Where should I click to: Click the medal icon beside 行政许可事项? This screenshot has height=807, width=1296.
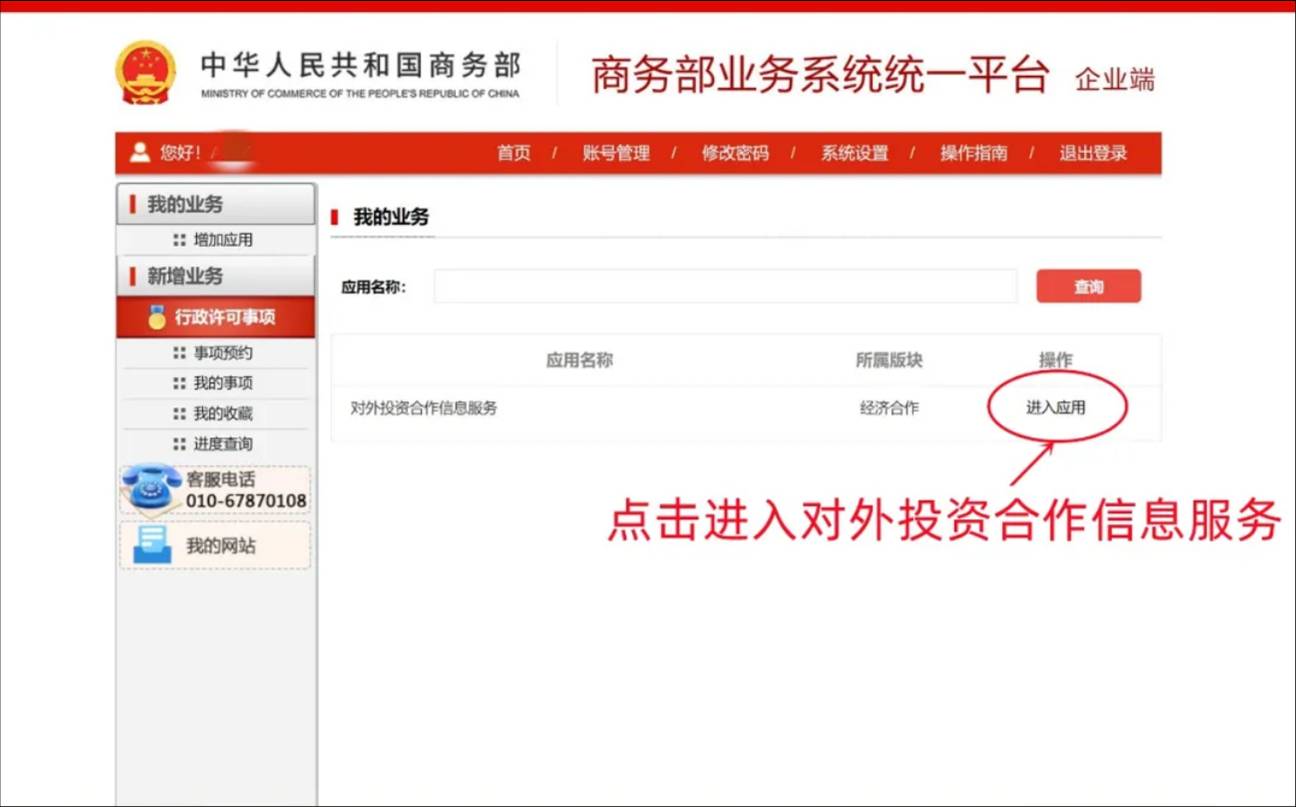point(157,318)
